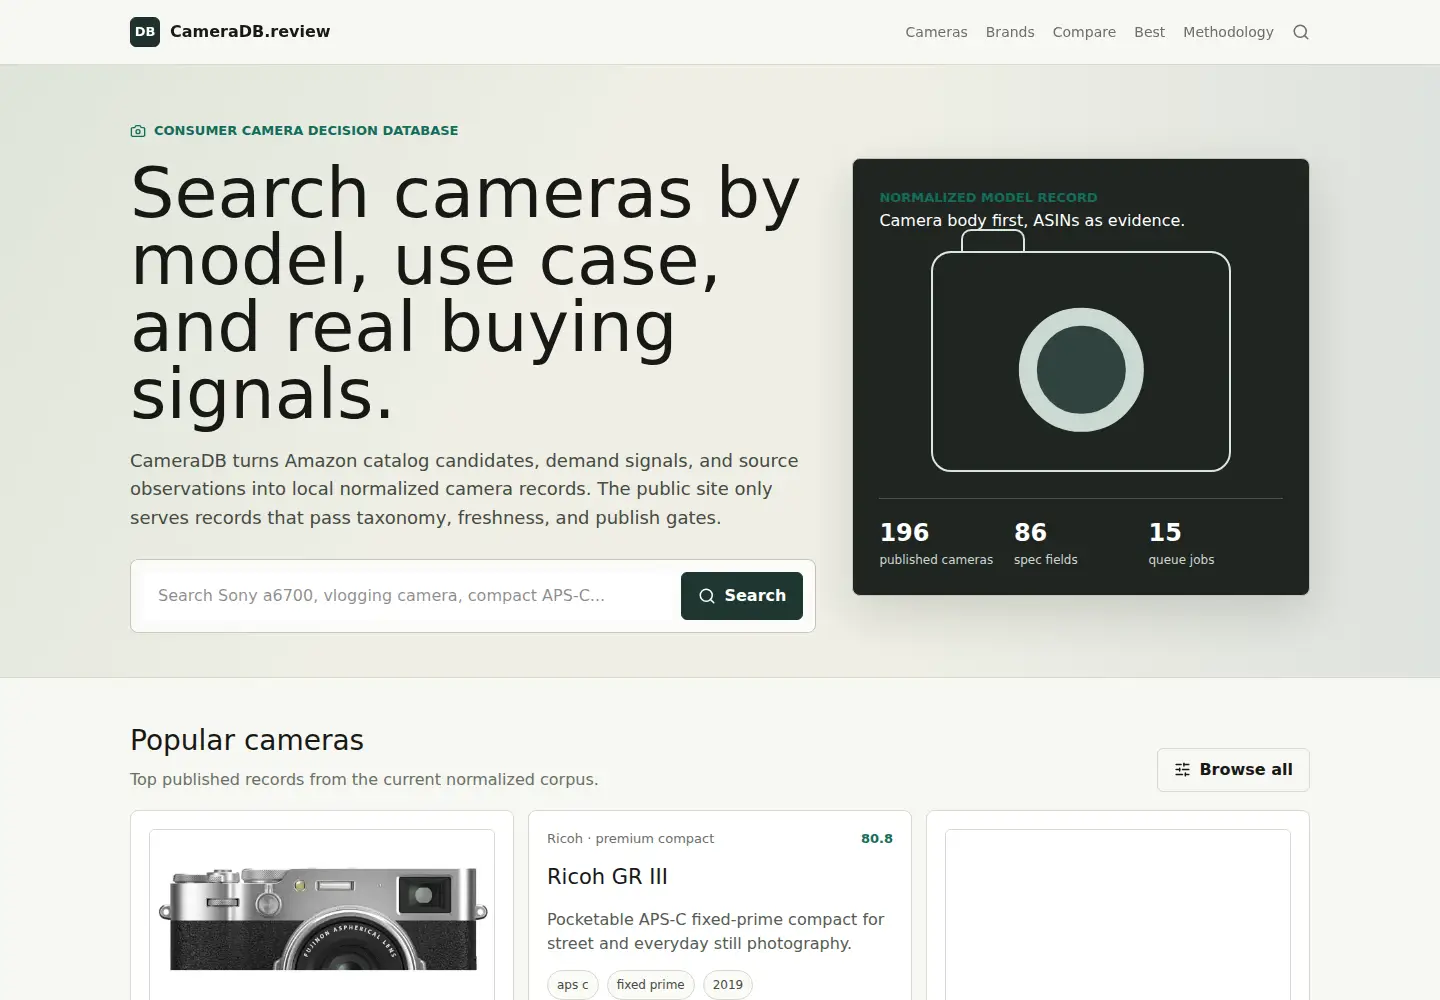Select the Best nav item
The image size is (1440, 1000).
click(x=1149, y=32)
